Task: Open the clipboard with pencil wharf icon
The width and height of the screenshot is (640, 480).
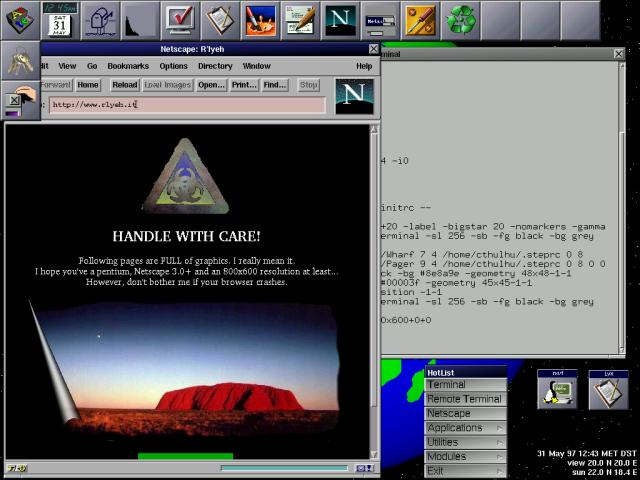Action: click(220, 20)
